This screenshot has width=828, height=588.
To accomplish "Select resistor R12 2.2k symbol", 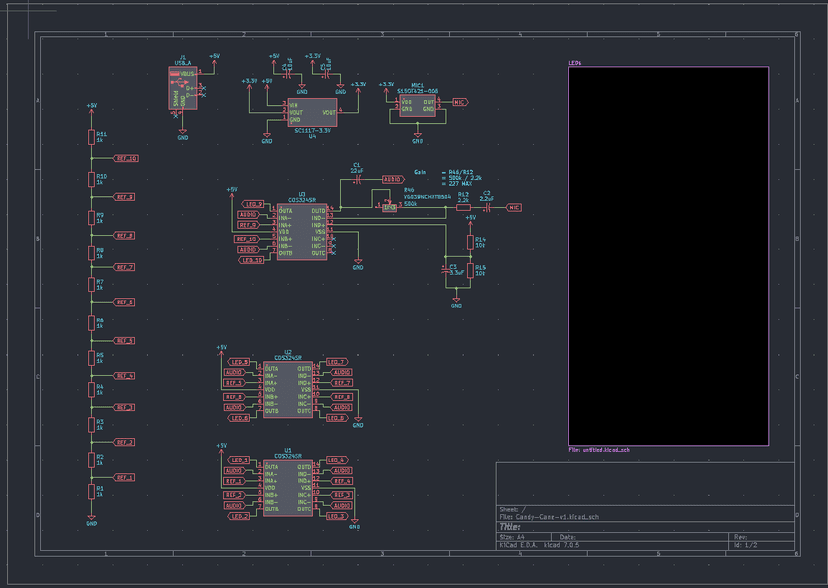I will [x=463, y=207].
